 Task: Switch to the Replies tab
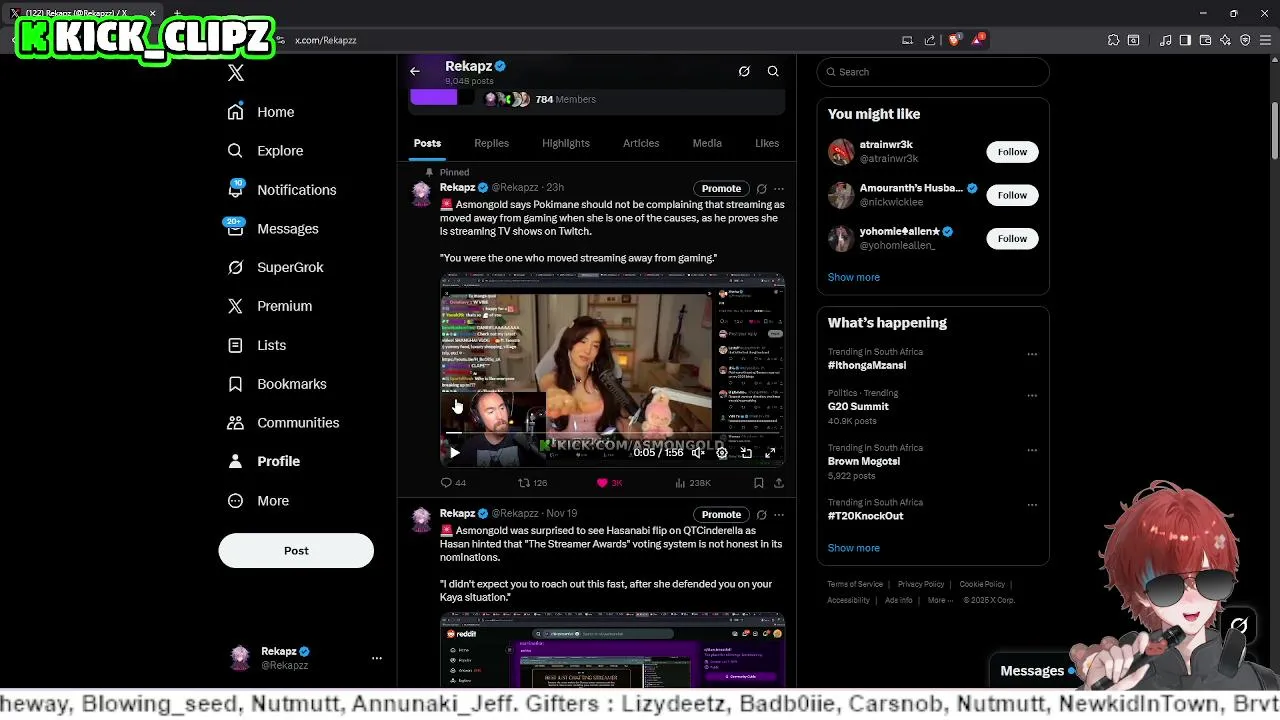tap(491, 143)
